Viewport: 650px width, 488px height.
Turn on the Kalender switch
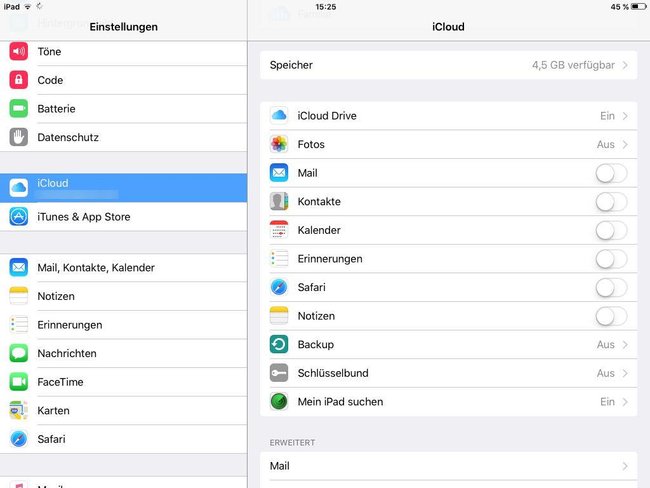[x=611, y=231]
